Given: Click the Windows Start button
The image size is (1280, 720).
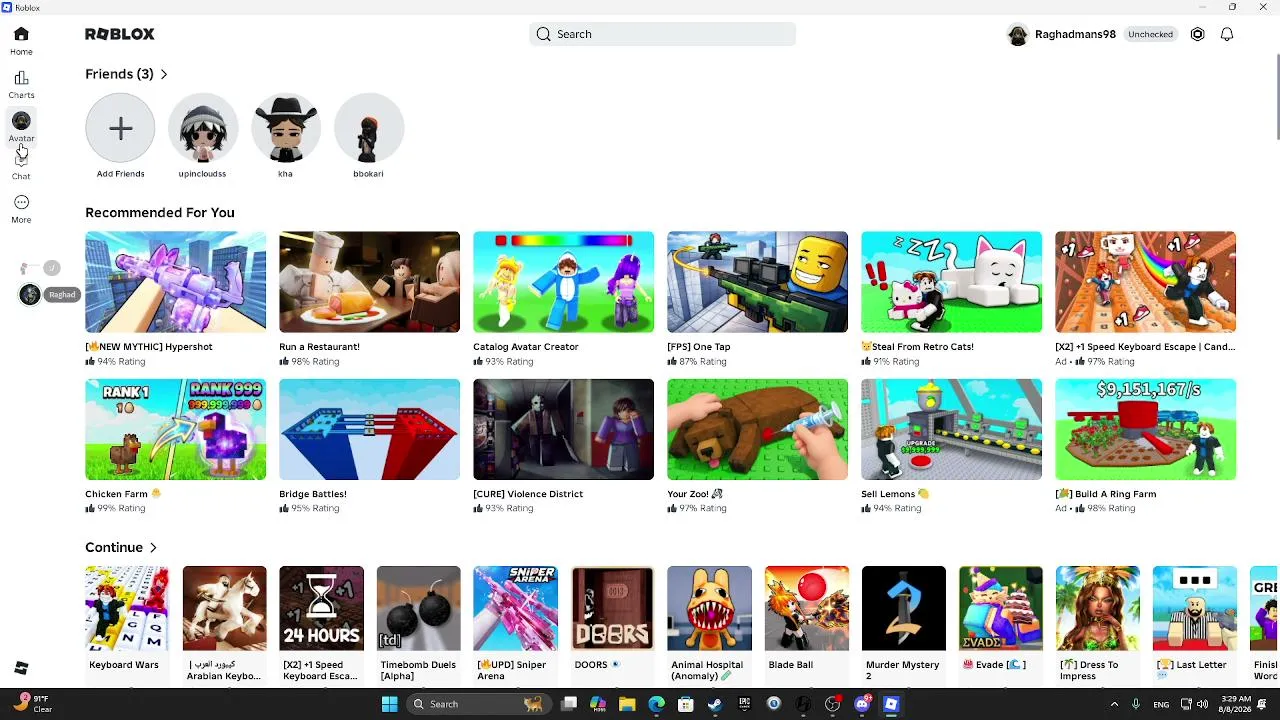Looking at the screenshot, I should [x=390, y=704].
